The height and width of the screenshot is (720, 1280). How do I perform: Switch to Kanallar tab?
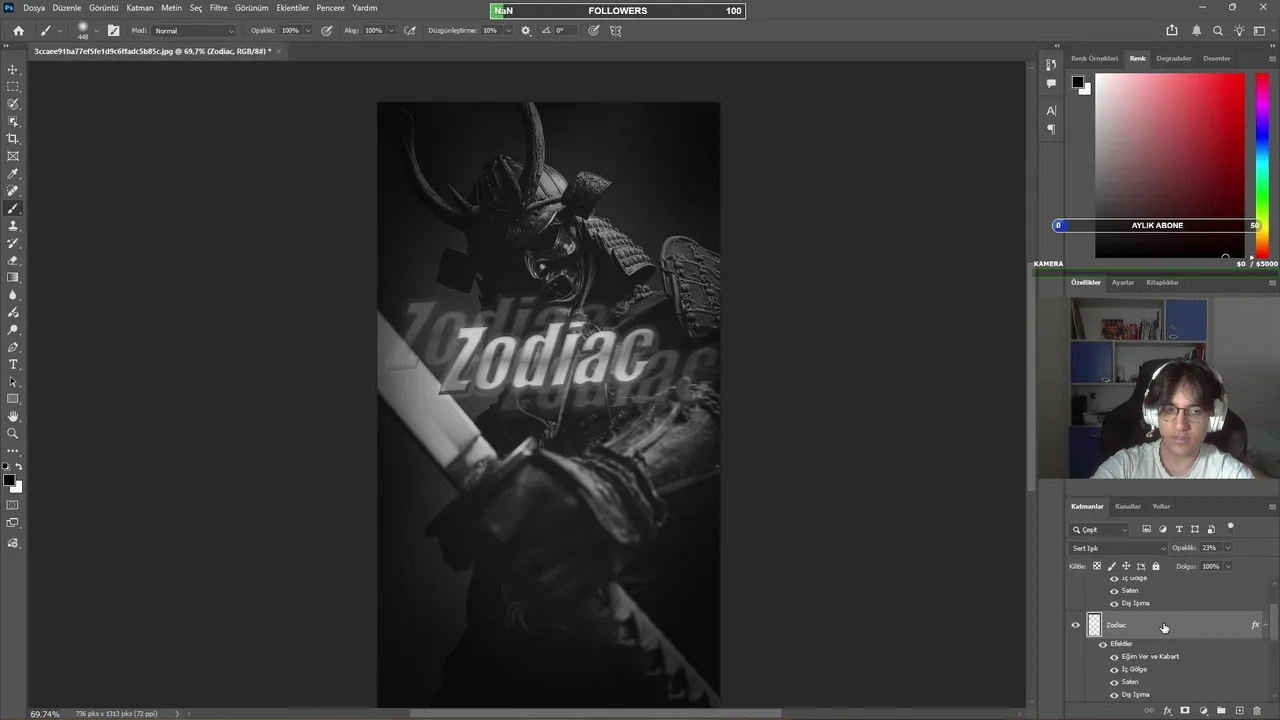pyautogui.click(x=1128, y=506)
